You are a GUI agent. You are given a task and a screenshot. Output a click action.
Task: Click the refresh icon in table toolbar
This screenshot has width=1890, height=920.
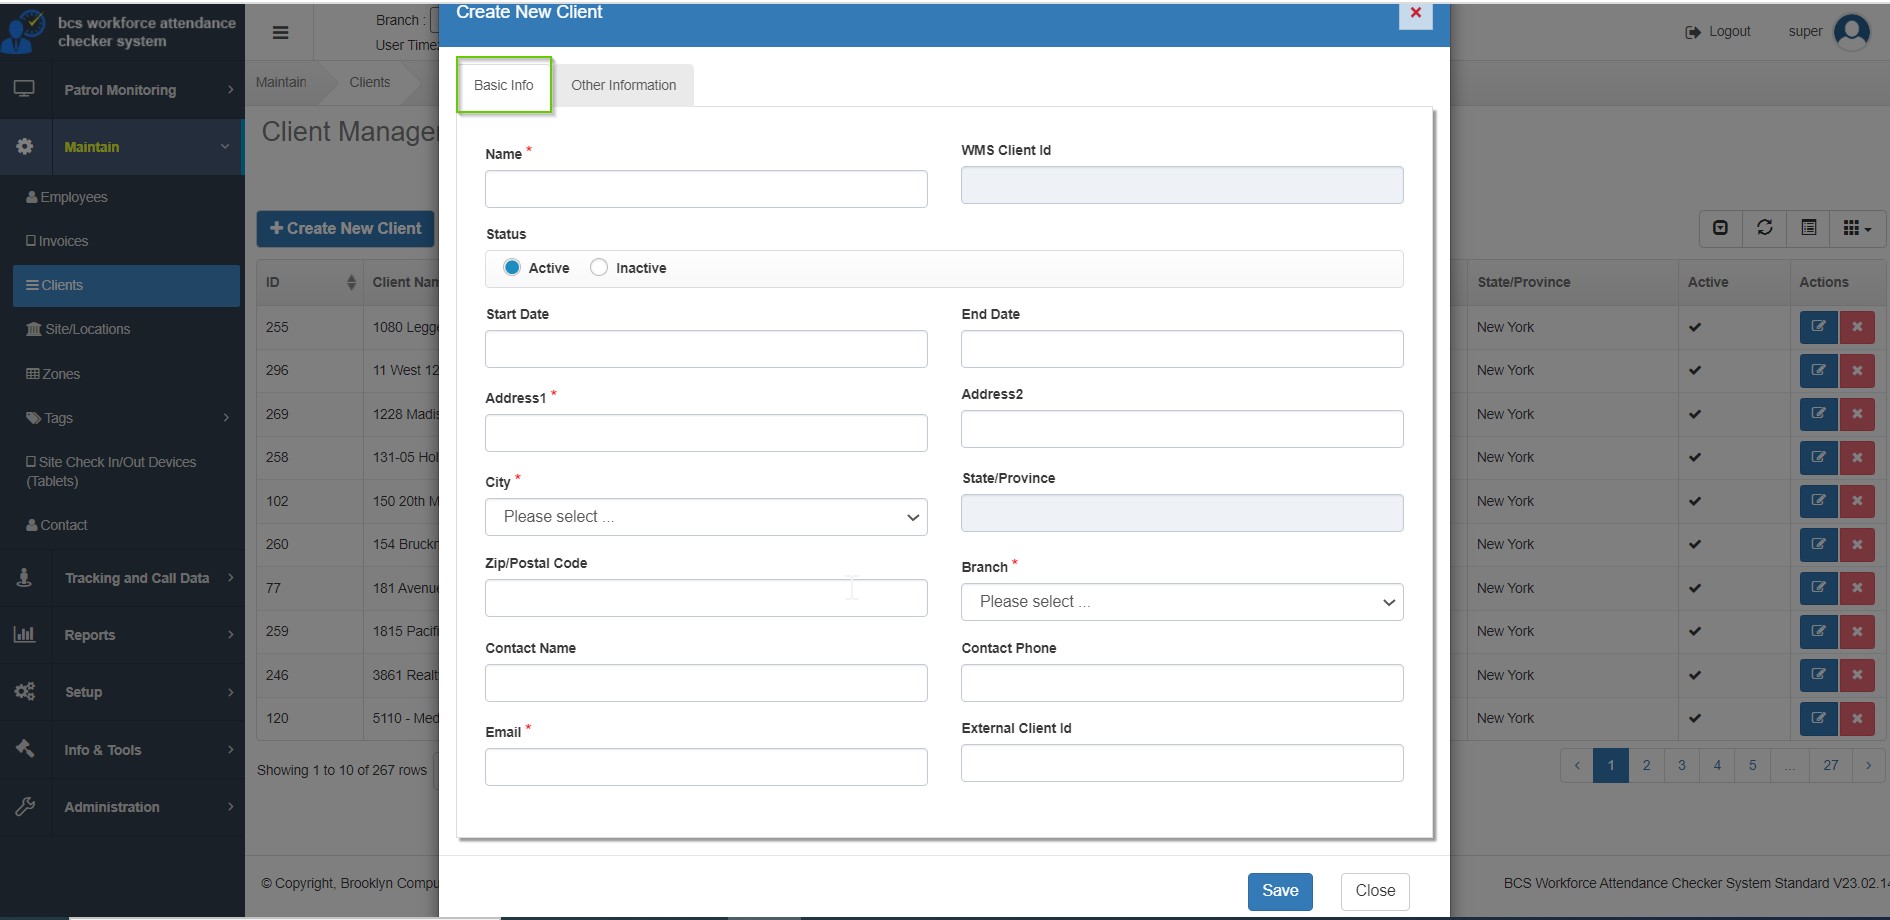[1764, 228]
